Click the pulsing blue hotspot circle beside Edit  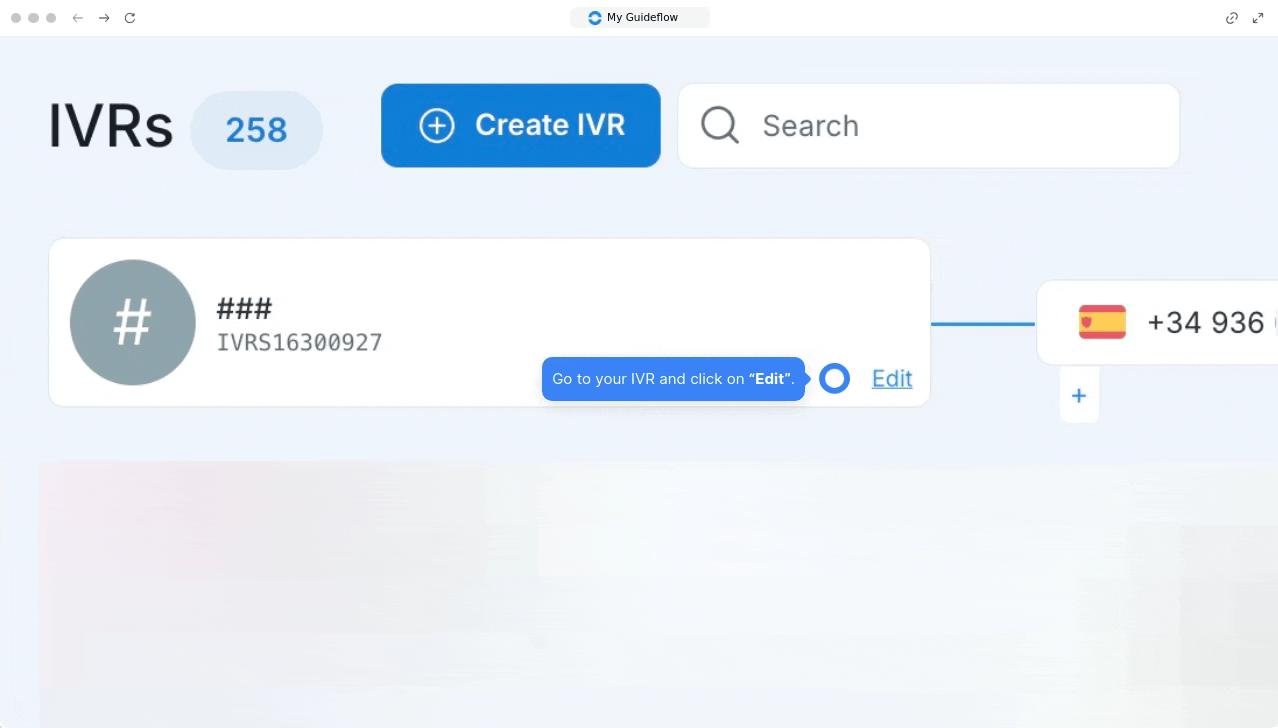click(834, 379)
